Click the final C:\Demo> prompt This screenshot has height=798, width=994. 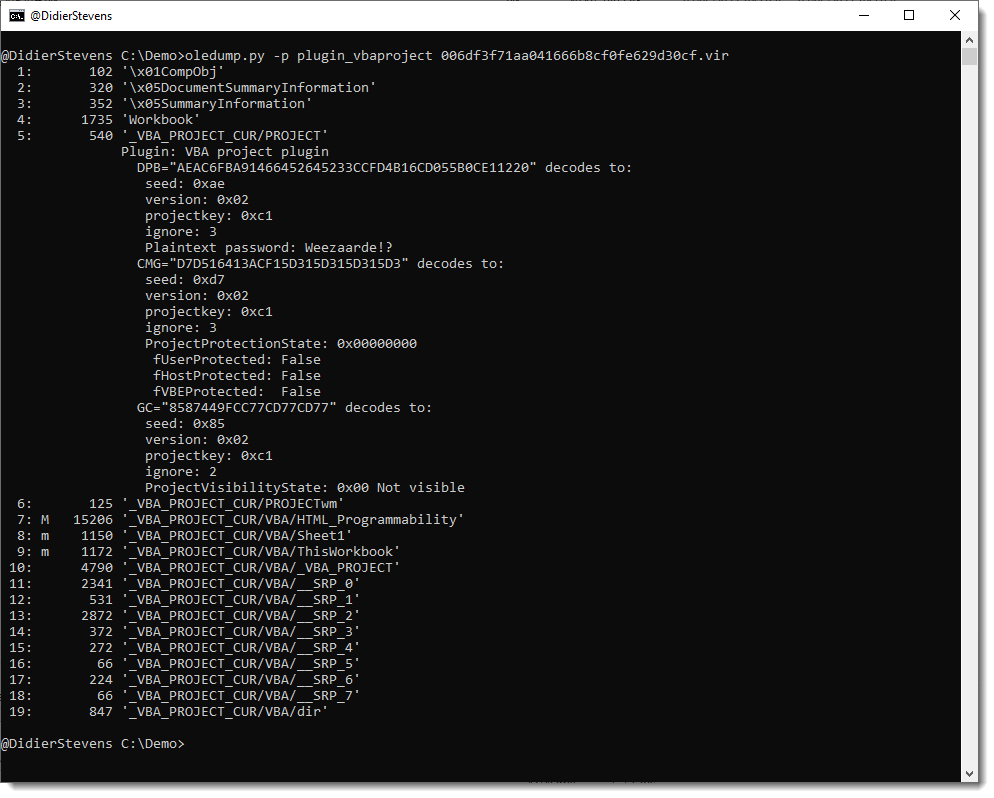pos(92,744)
